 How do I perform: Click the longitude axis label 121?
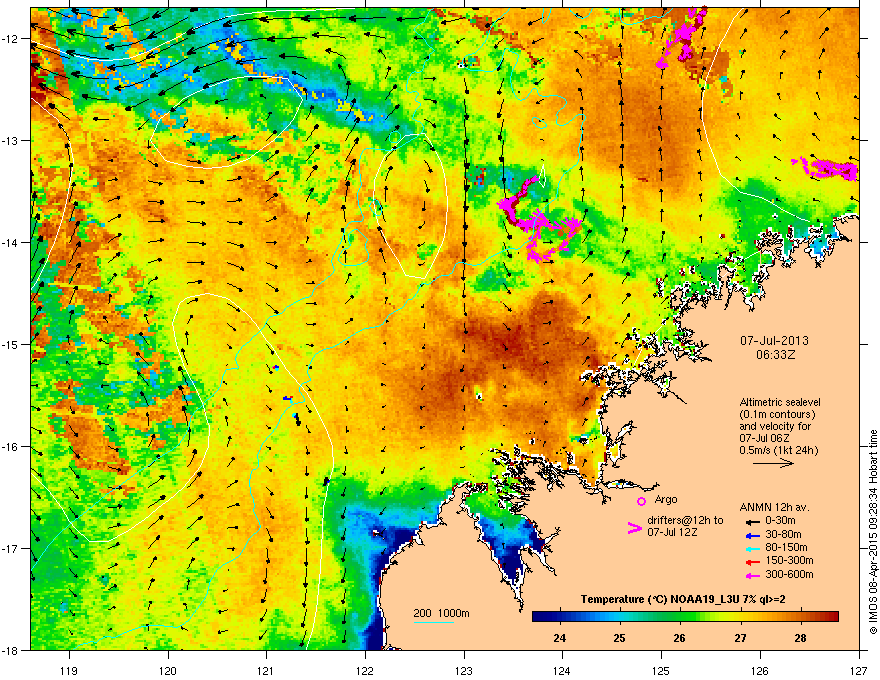point(266,670)
